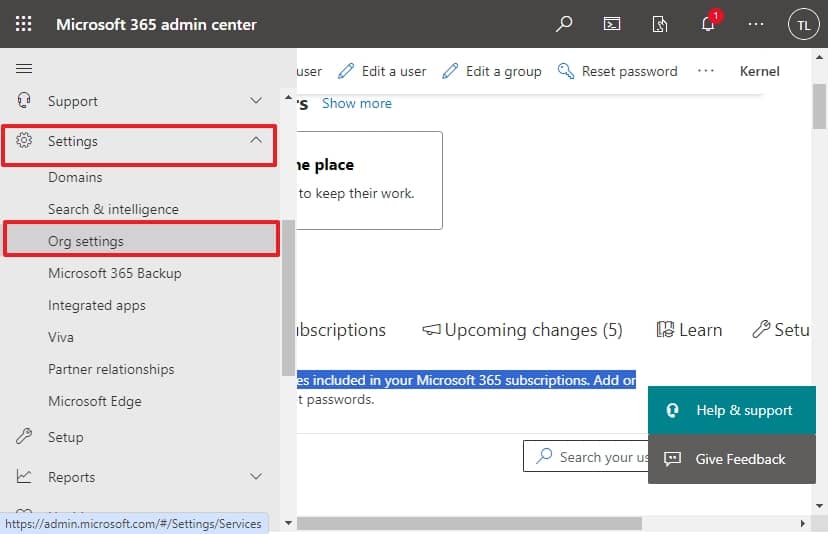Open the app launcher waffle icon

[x=24, y=24]
